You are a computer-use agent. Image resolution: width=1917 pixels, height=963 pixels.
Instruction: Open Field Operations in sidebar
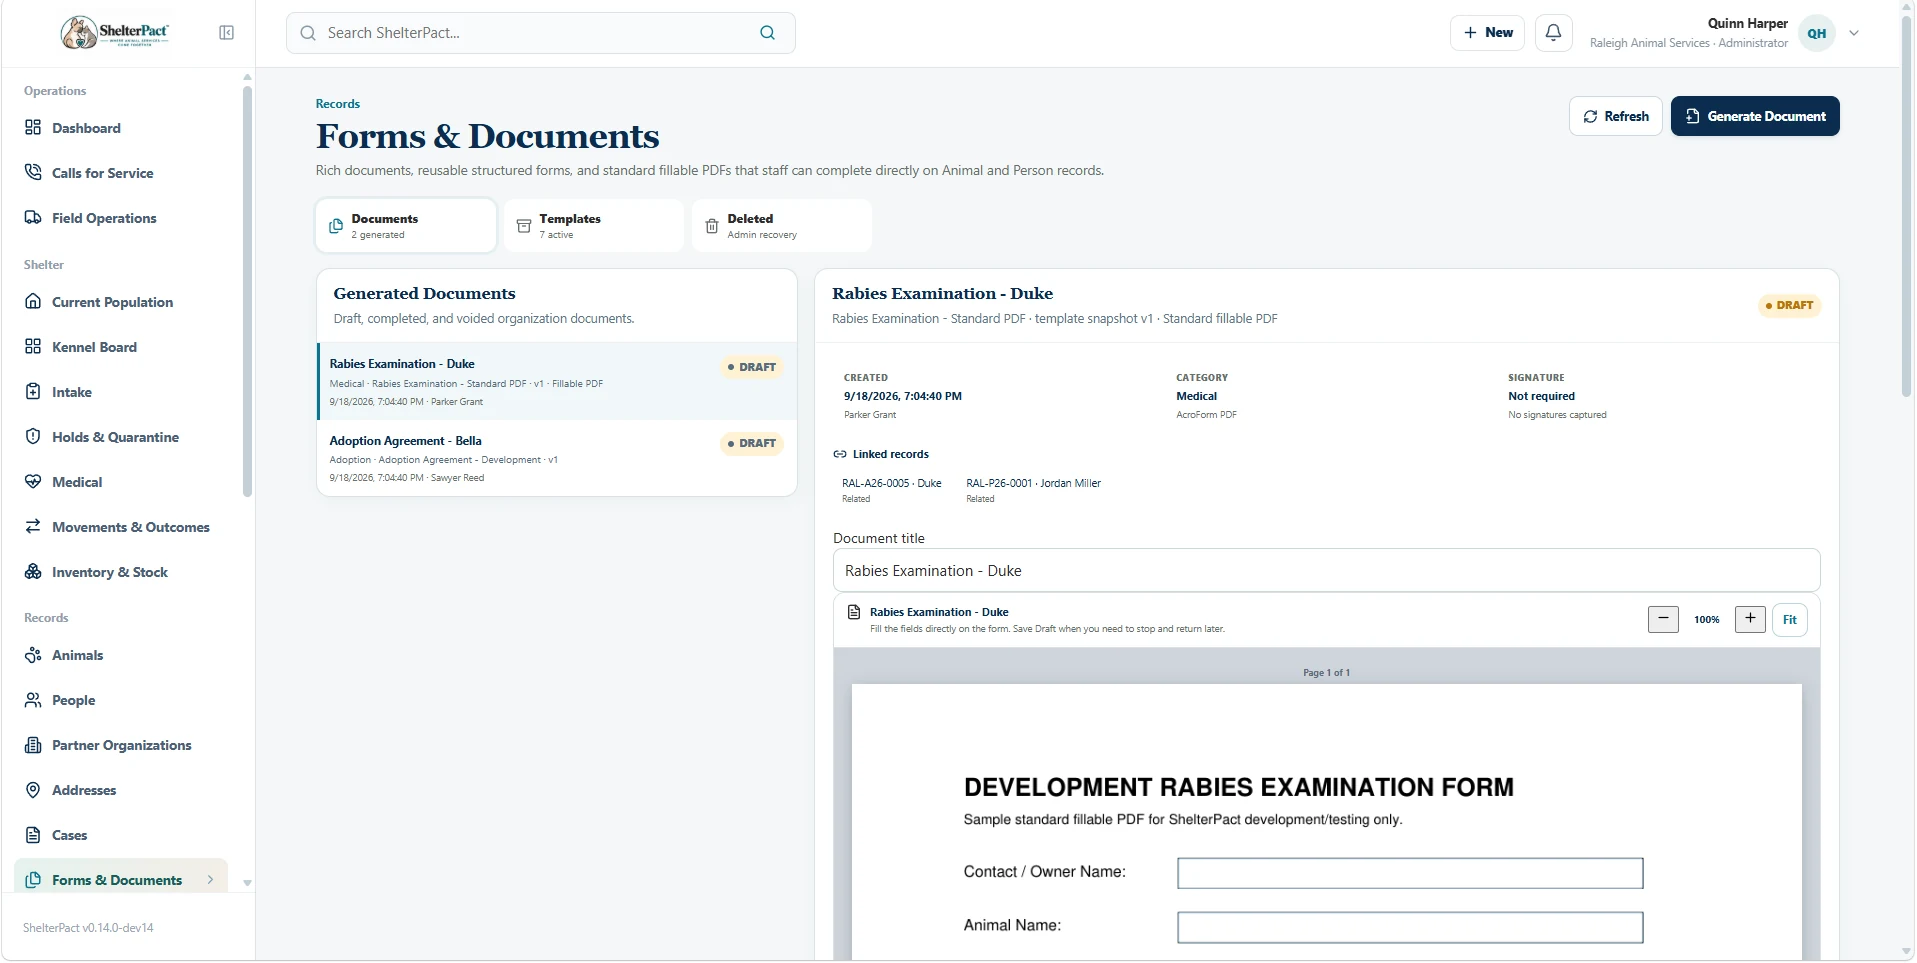121,218
